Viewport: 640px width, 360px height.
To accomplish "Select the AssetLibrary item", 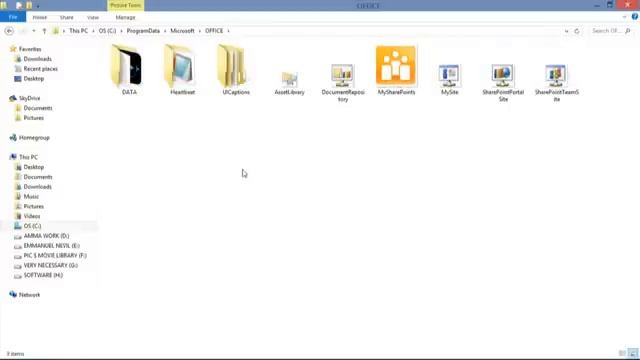I will tap(289, 83).
